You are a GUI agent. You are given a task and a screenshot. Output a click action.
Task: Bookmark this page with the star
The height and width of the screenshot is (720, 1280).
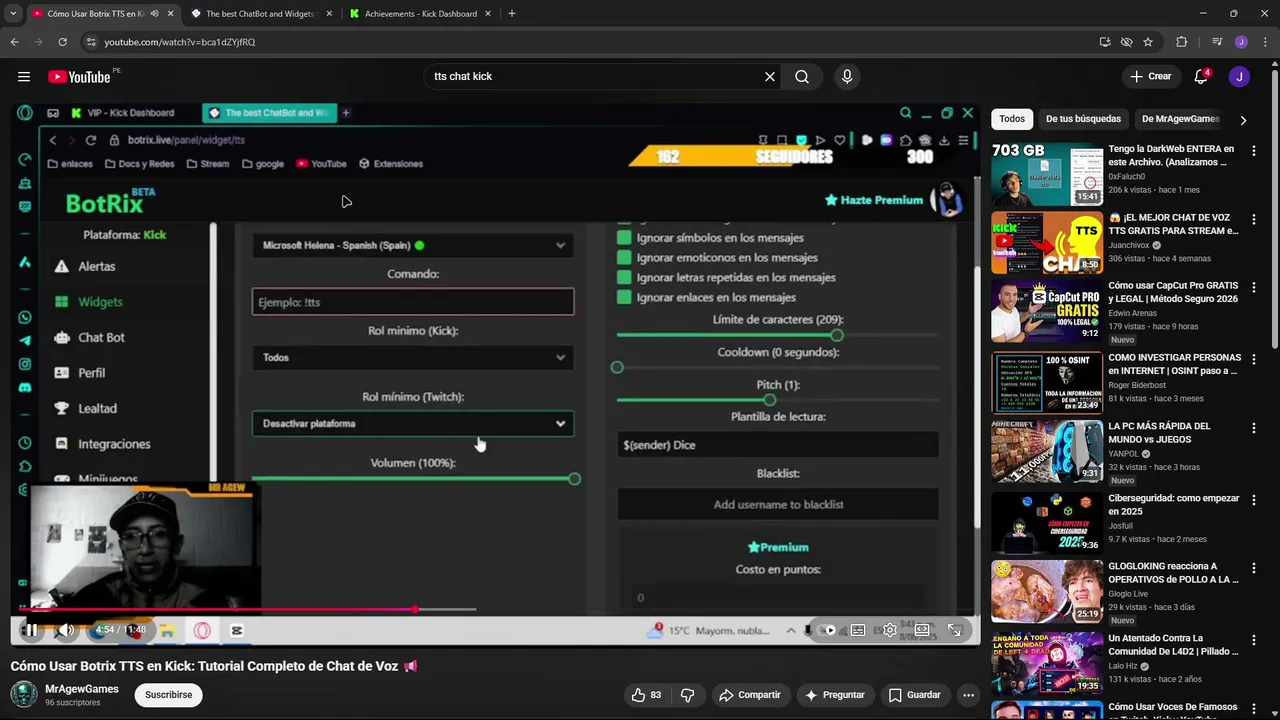click(1148, 42)
